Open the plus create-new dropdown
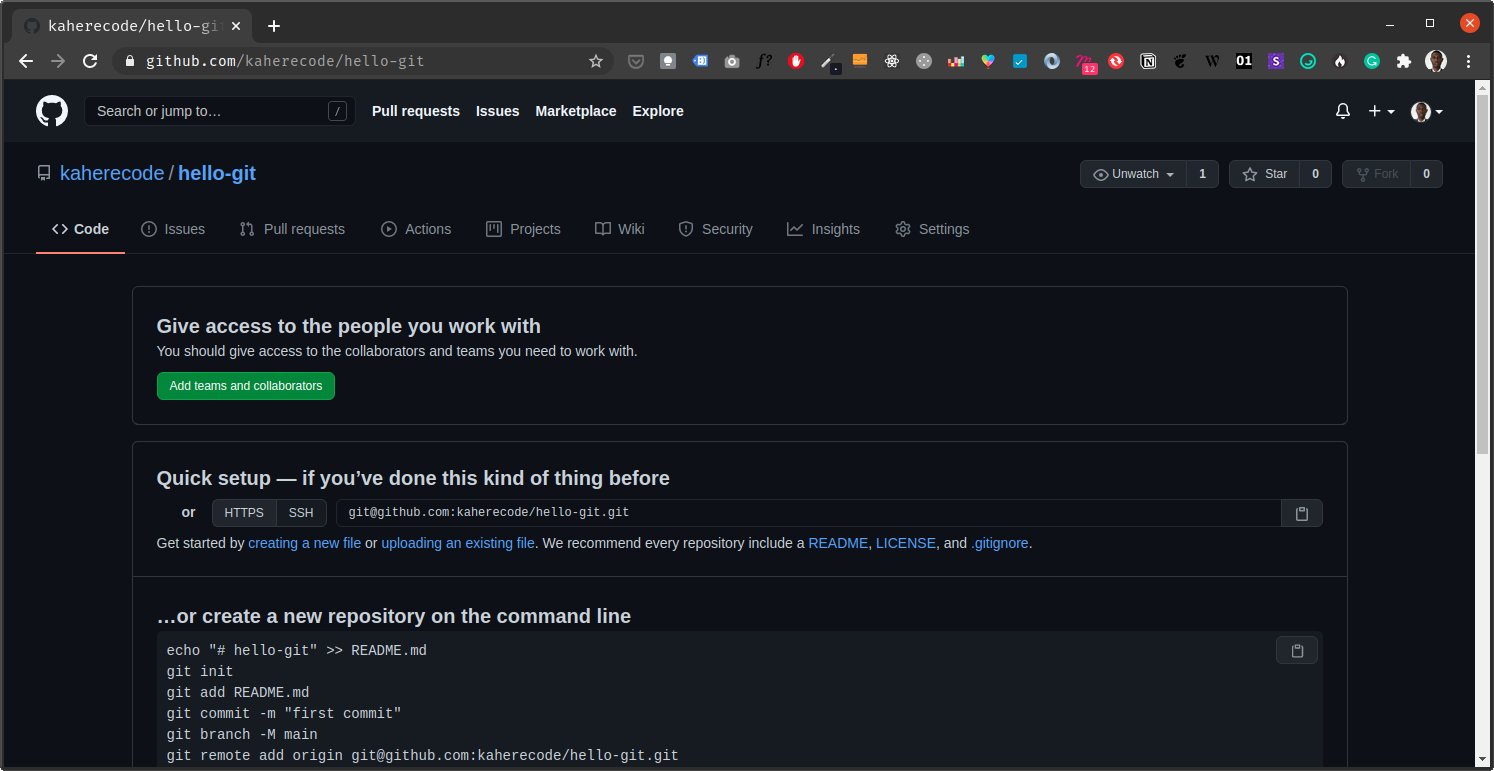Image resolution: width=1494 pixels, height=771 pixels. 1381,111
